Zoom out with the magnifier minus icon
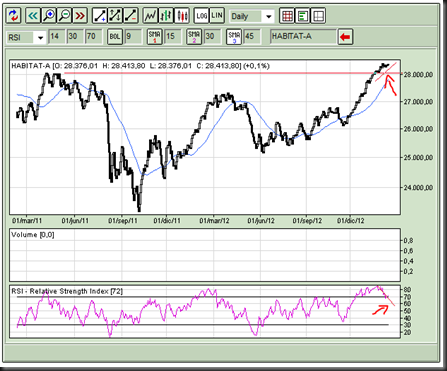This screenshot has height=371, width=447. [x=64, y=16]
